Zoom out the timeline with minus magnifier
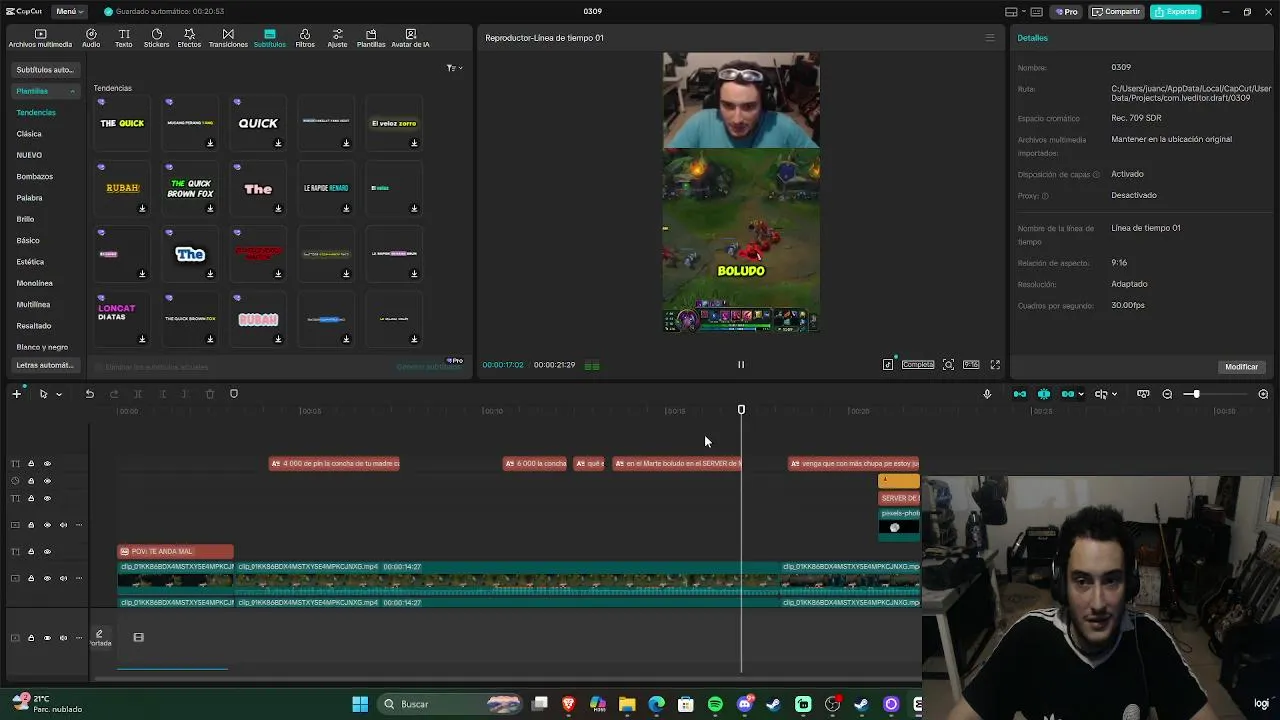Viewport: 1280px width, 720px height. pos(1167,394)
